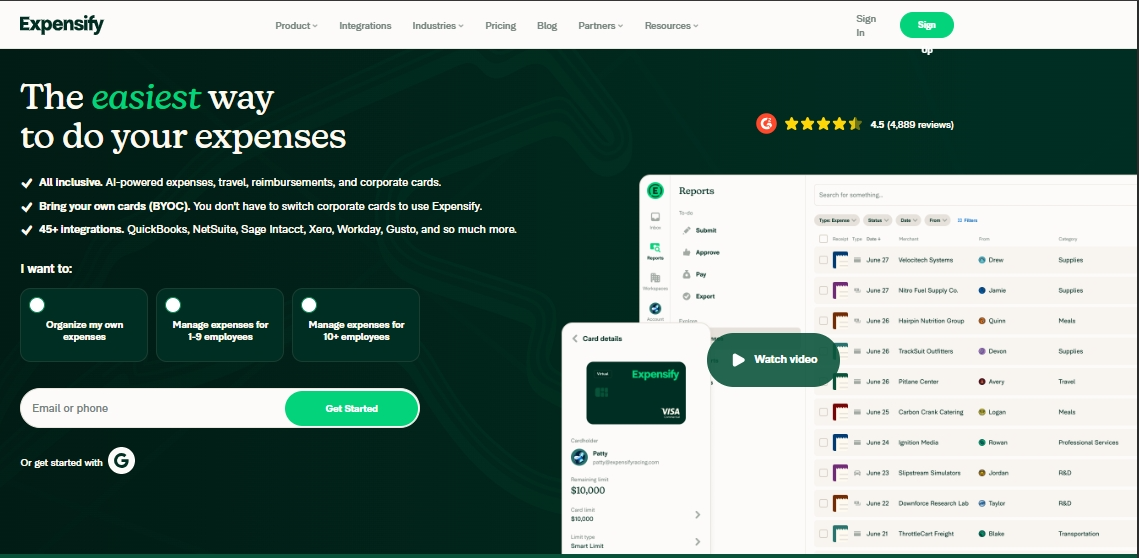
Task: Select "Organize my own expenses" option
Action: (84, 325)
